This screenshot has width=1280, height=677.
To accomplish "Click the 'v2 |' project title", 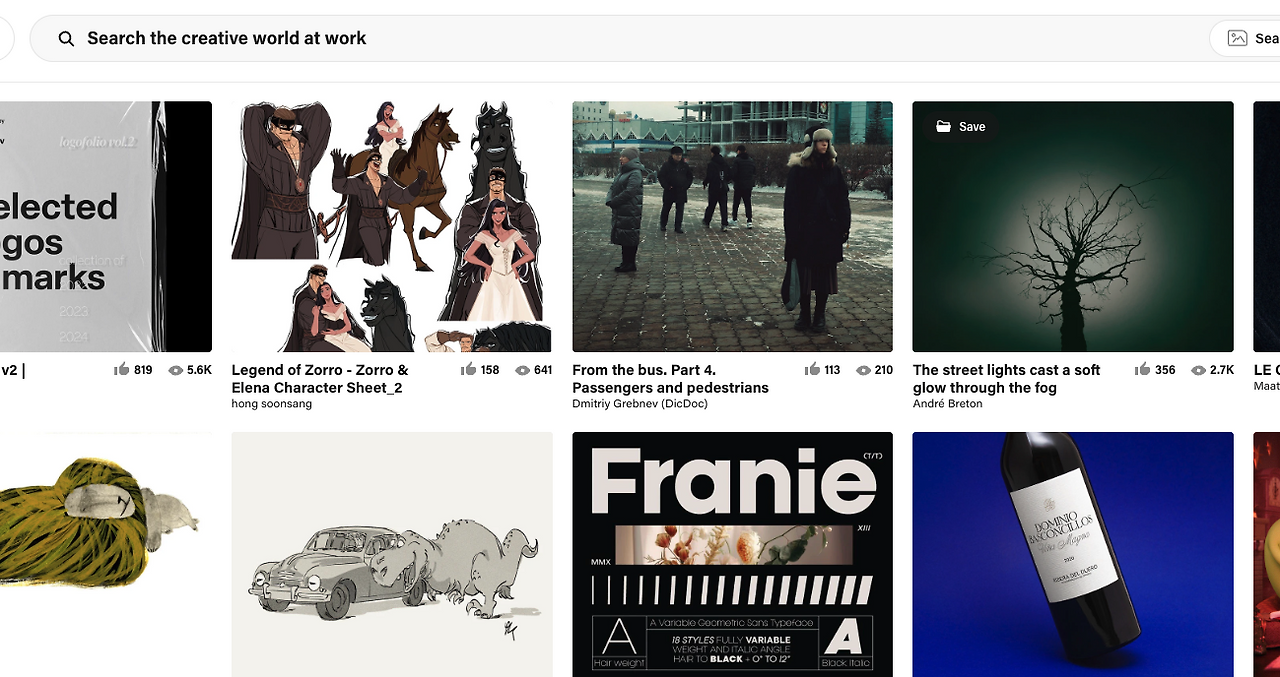I will click(x=12, y=370).
